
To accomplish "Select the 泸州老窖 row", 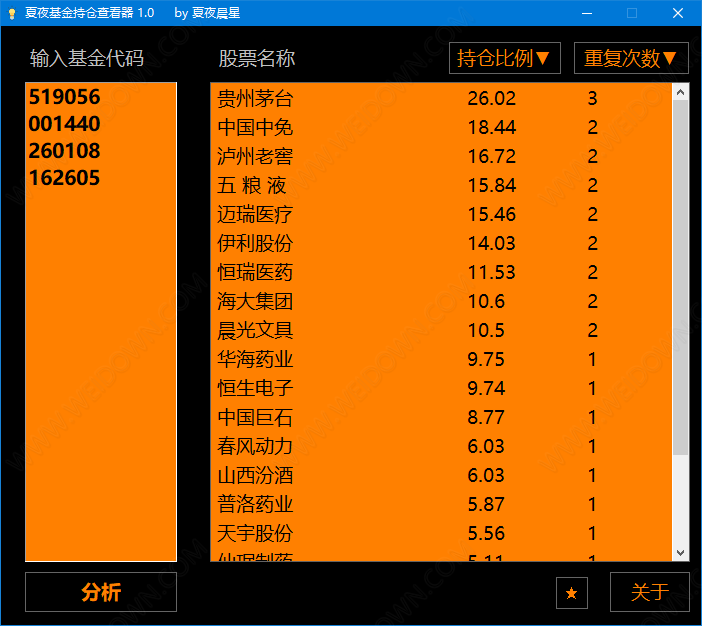I will click(x=441, y=156).
